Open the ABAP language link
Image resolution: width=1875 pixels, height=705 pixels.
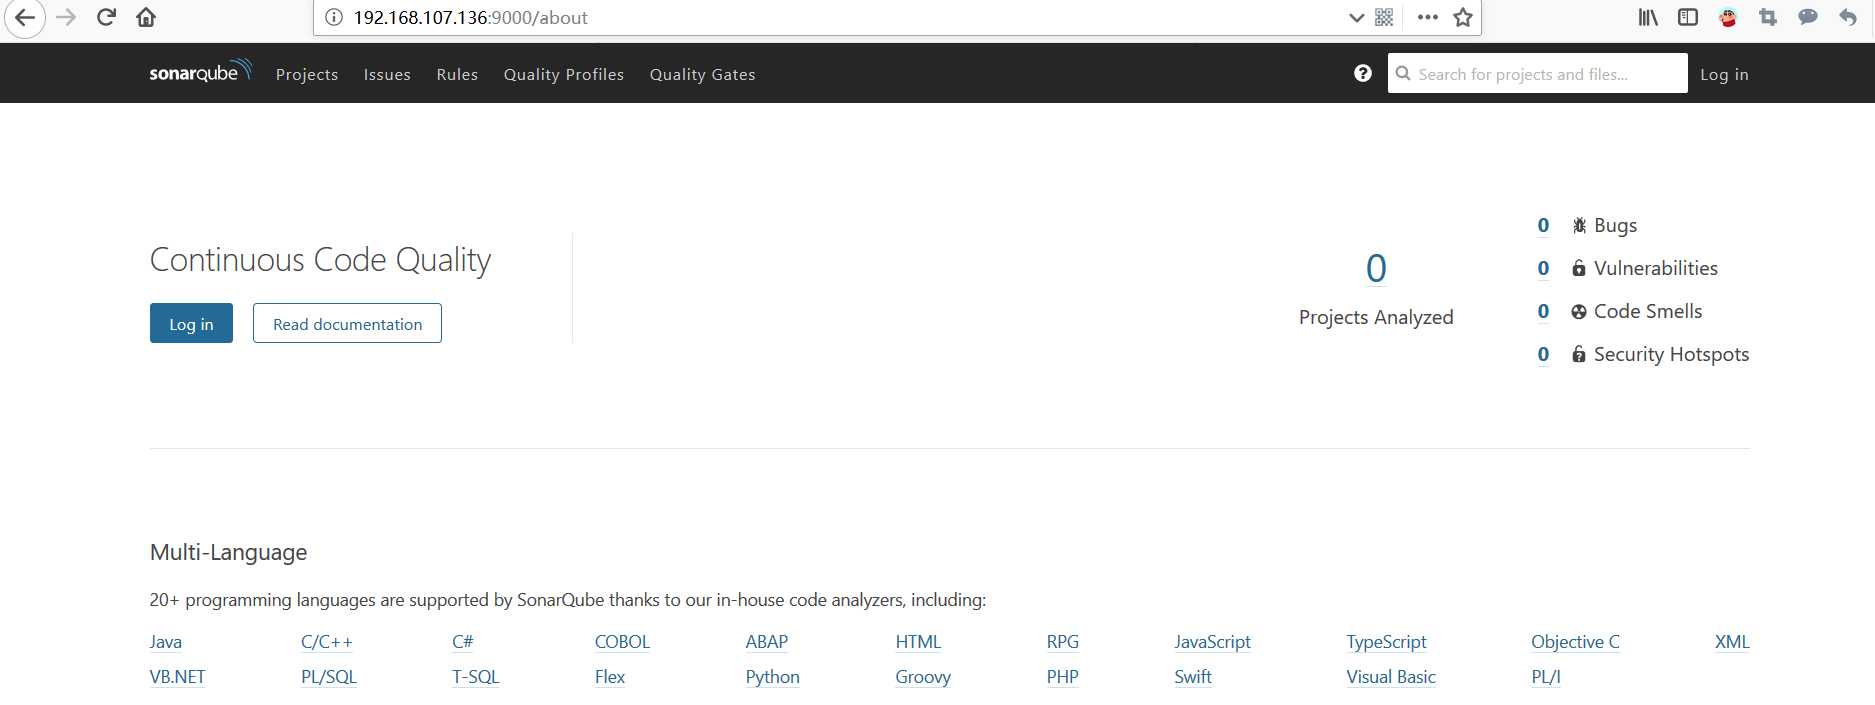coord(767,642)
